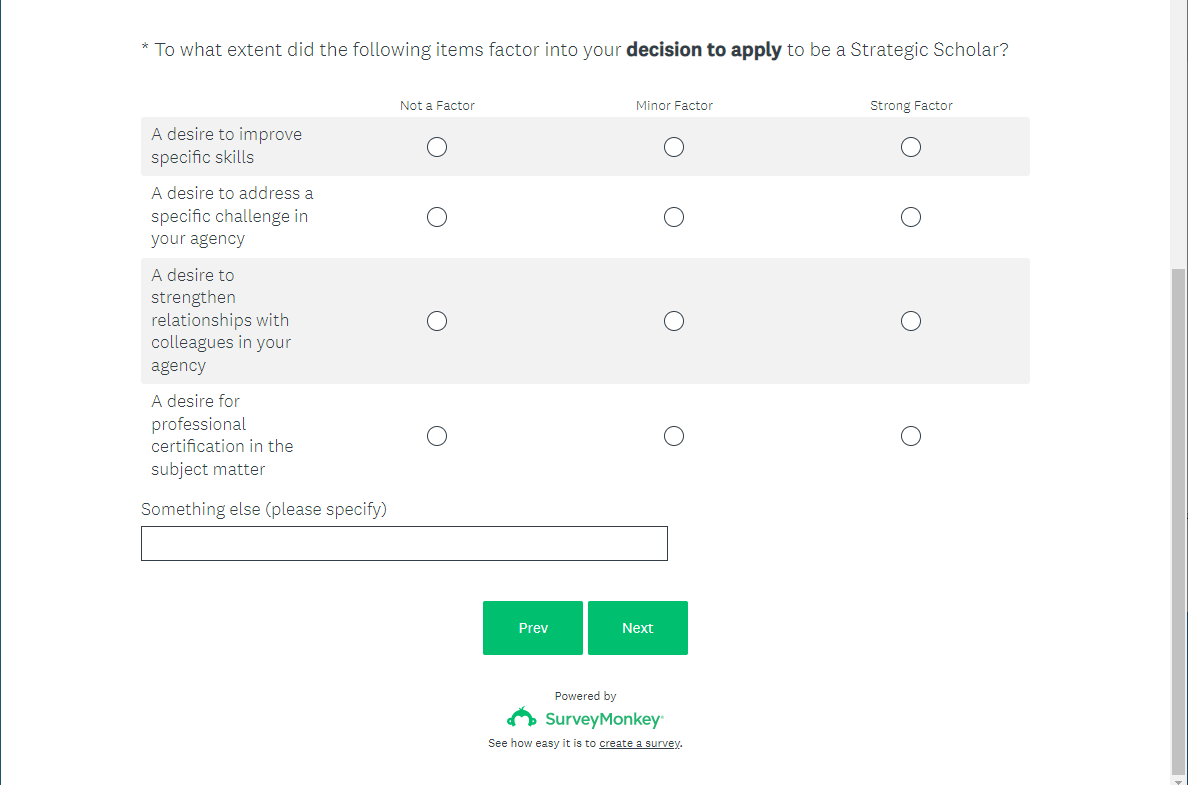Screen dimensions: 1188x785
Task: Click the SurveyMonkey wordmark text
Action: click(603, 719)
